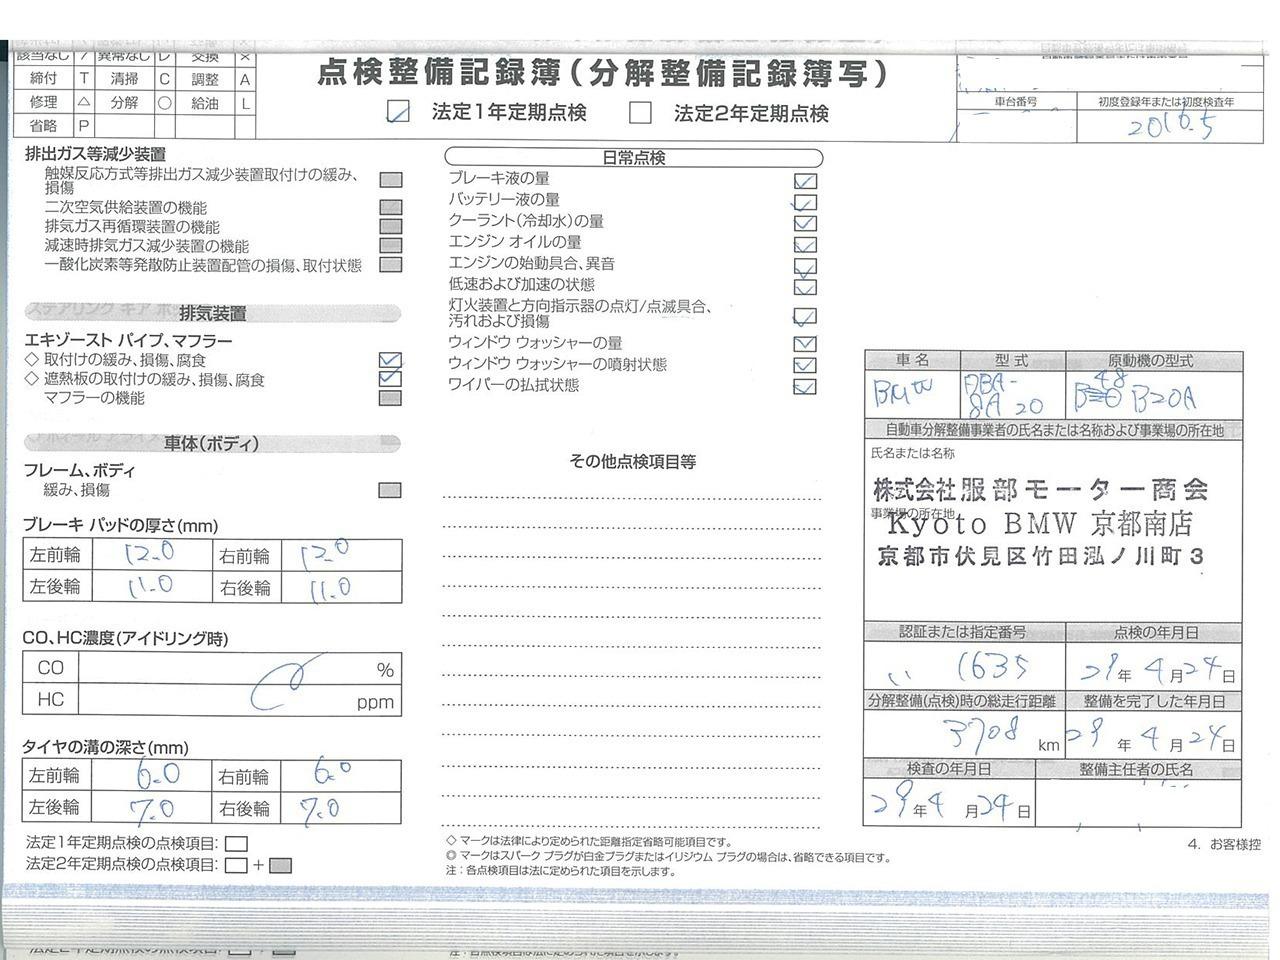Click the ブレーキ パッドの厚さ(mm) label
1280x960 pixels.
pyautogui.click(x=120, y=526)
